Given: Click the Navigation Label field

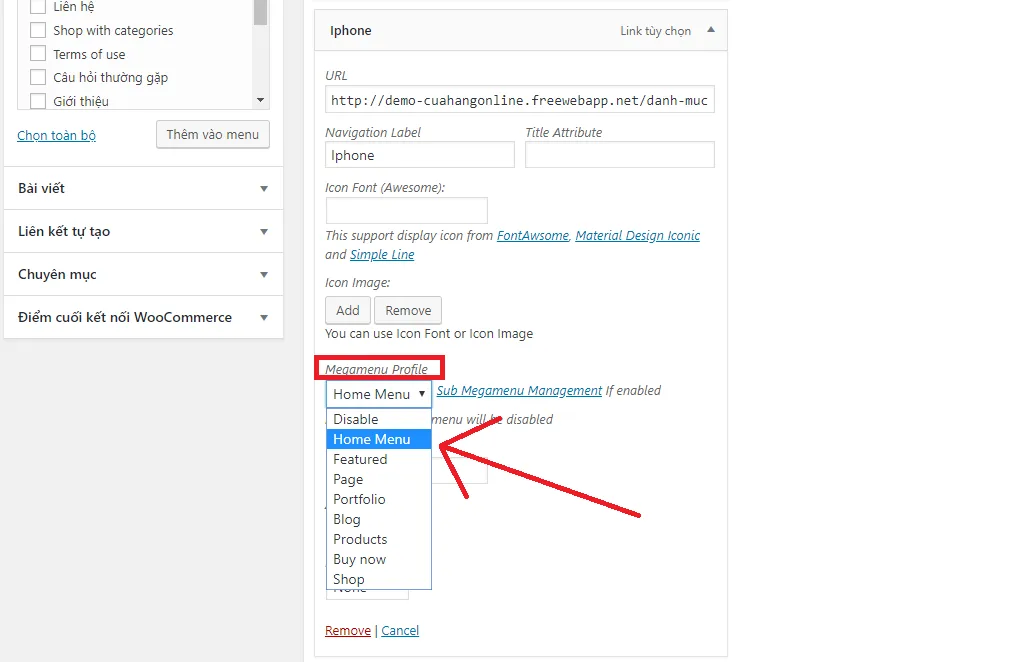Looking at the screenshot, I should click(x=419, y=155).
